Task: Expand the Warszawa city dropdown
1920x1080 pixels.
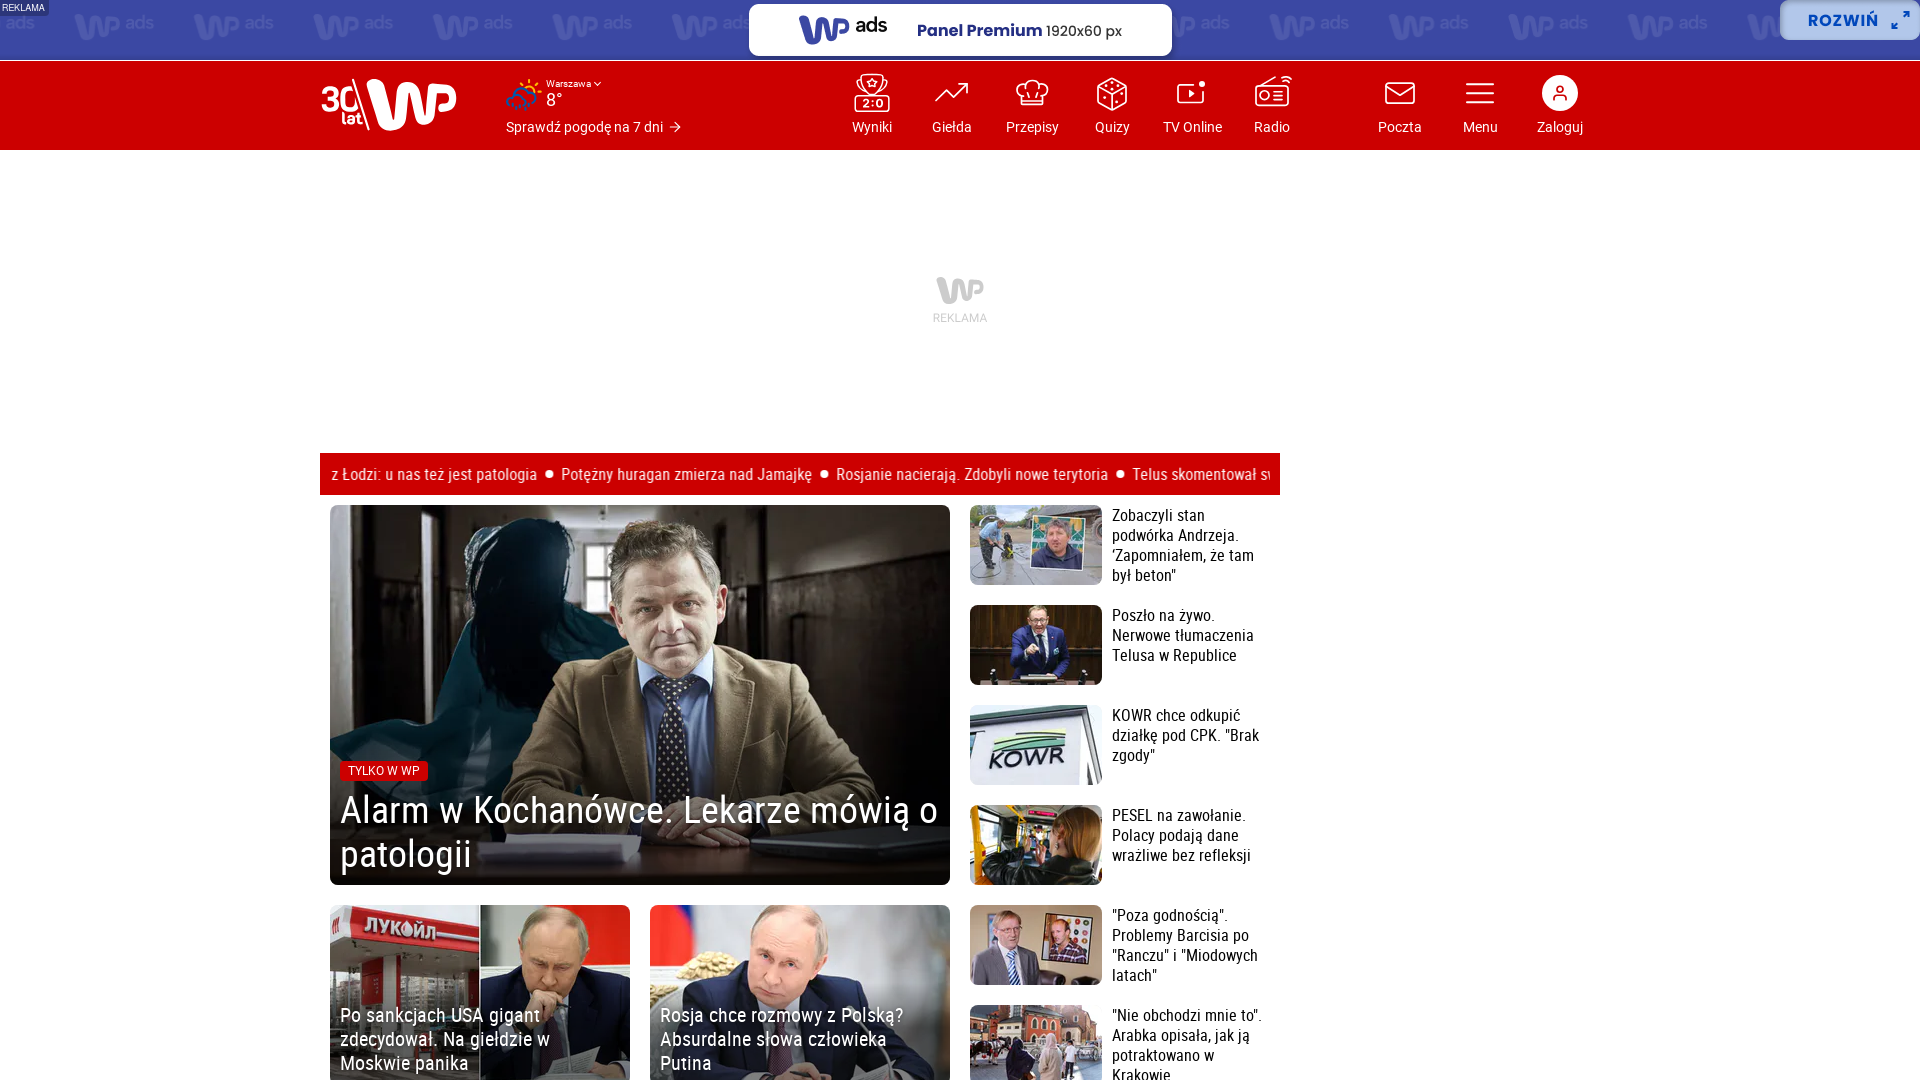Action: [573, 84]
